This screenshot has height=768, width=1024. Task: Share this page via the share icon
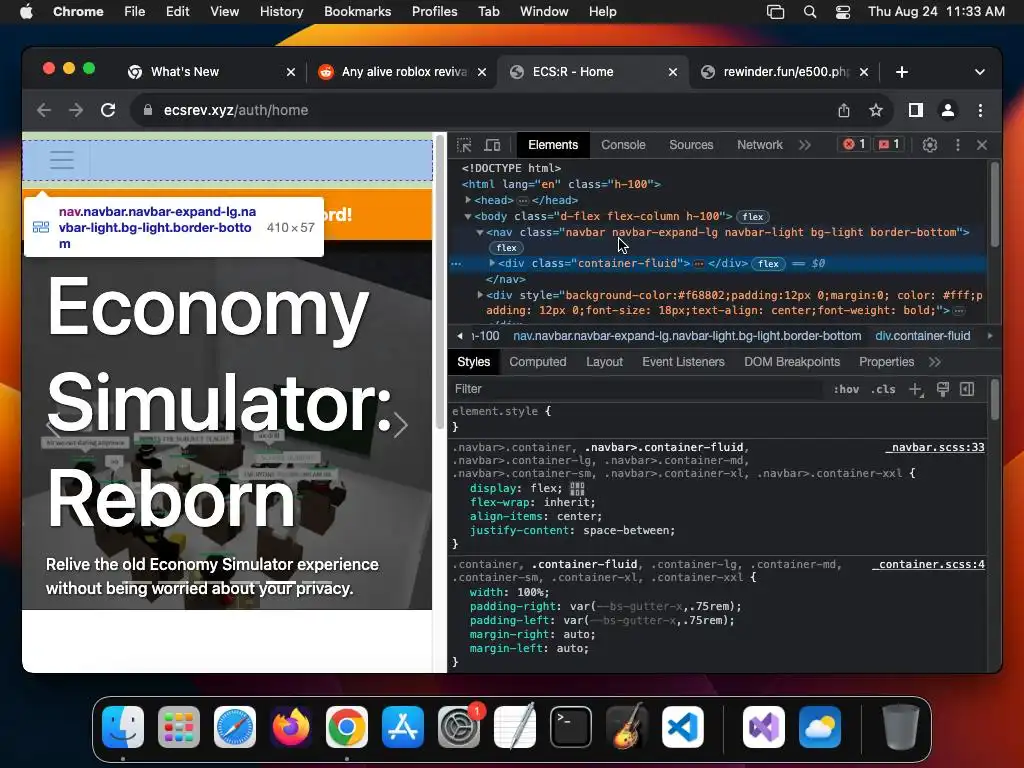pos(844,110)
